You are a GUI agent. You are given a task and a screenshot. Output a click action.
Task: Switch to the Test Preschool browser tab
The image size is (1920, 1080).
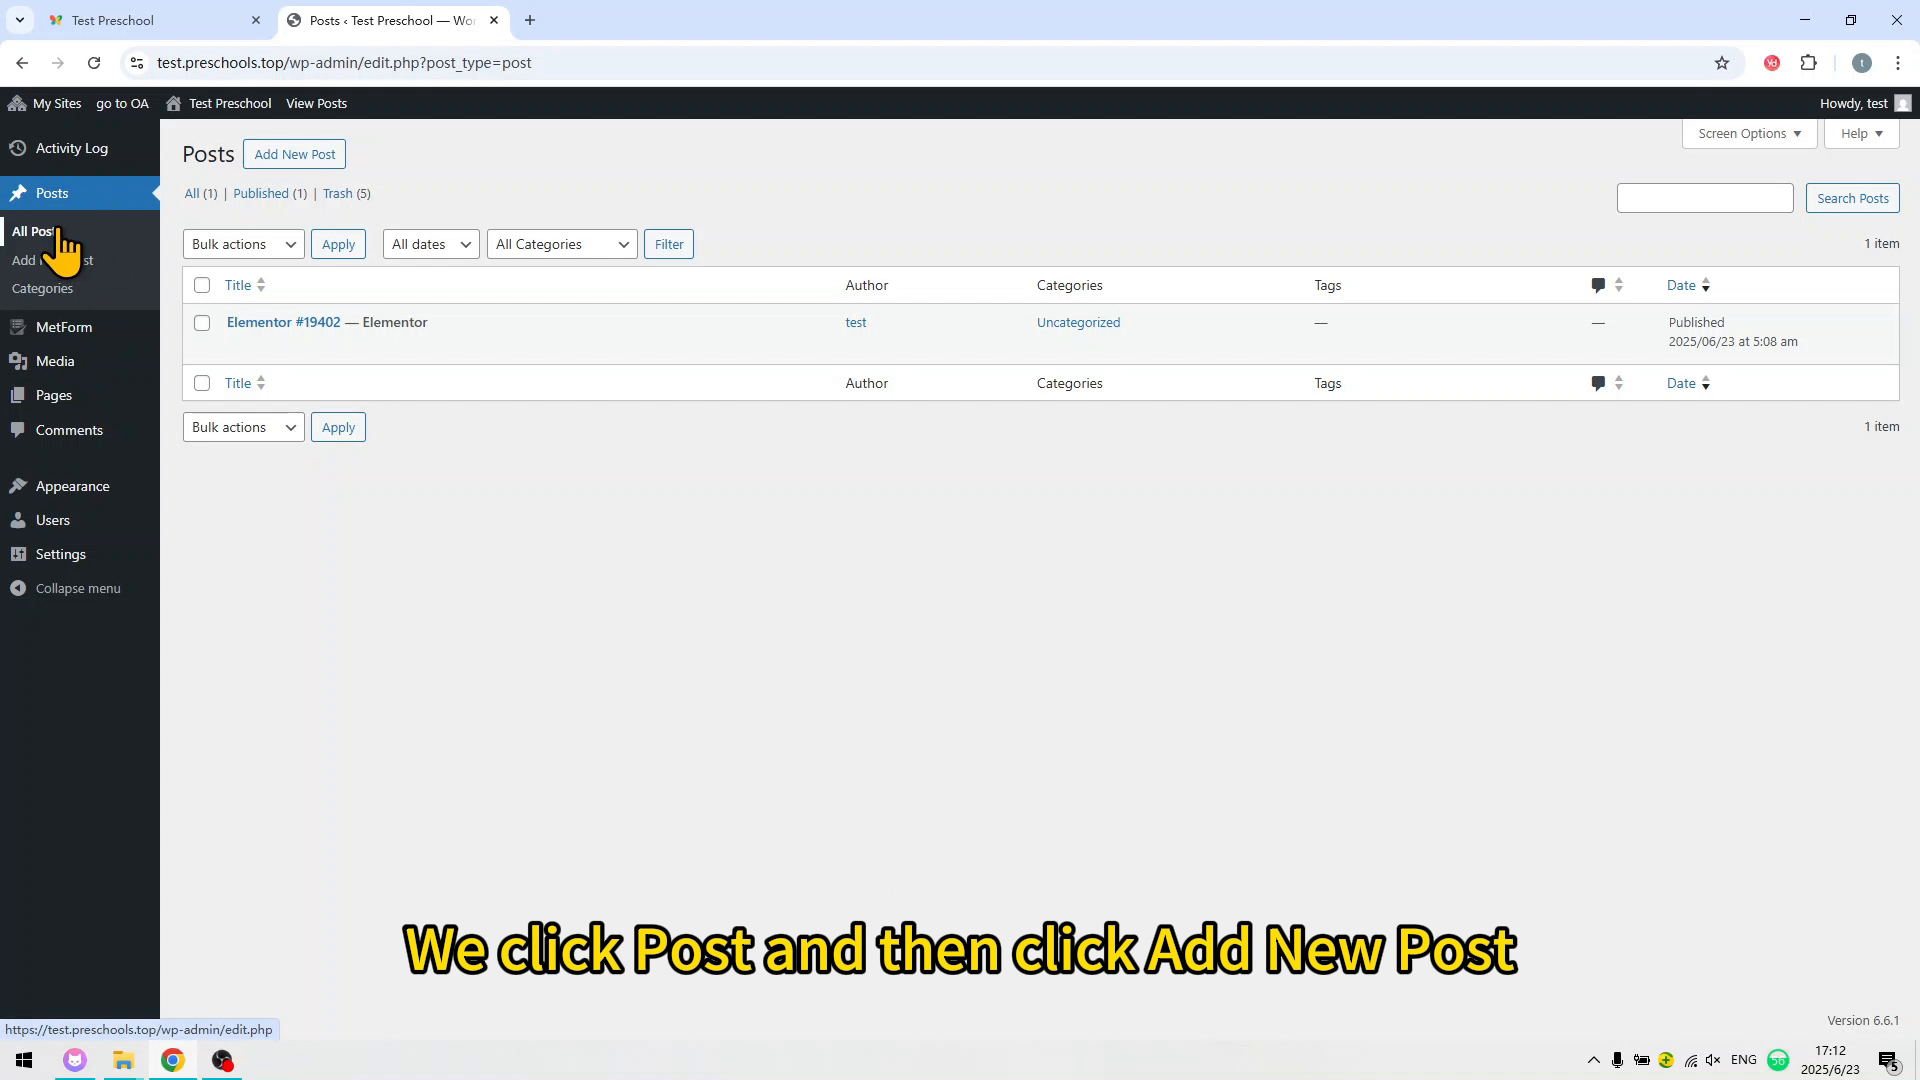click(113, 20)
